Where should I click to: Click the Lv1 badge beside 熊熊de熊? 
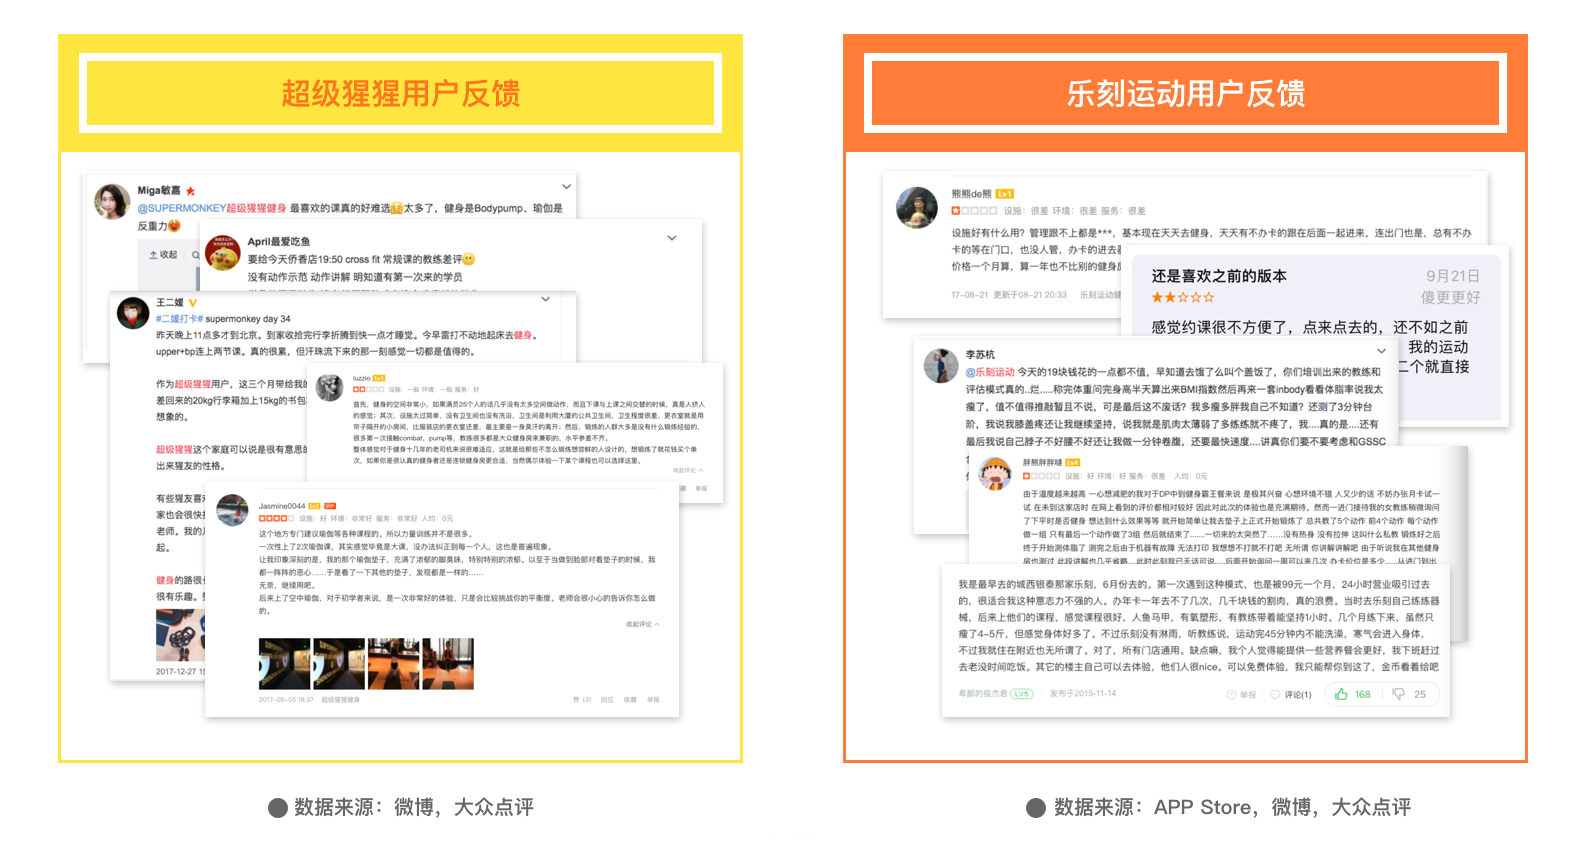tap(1005, 194)
